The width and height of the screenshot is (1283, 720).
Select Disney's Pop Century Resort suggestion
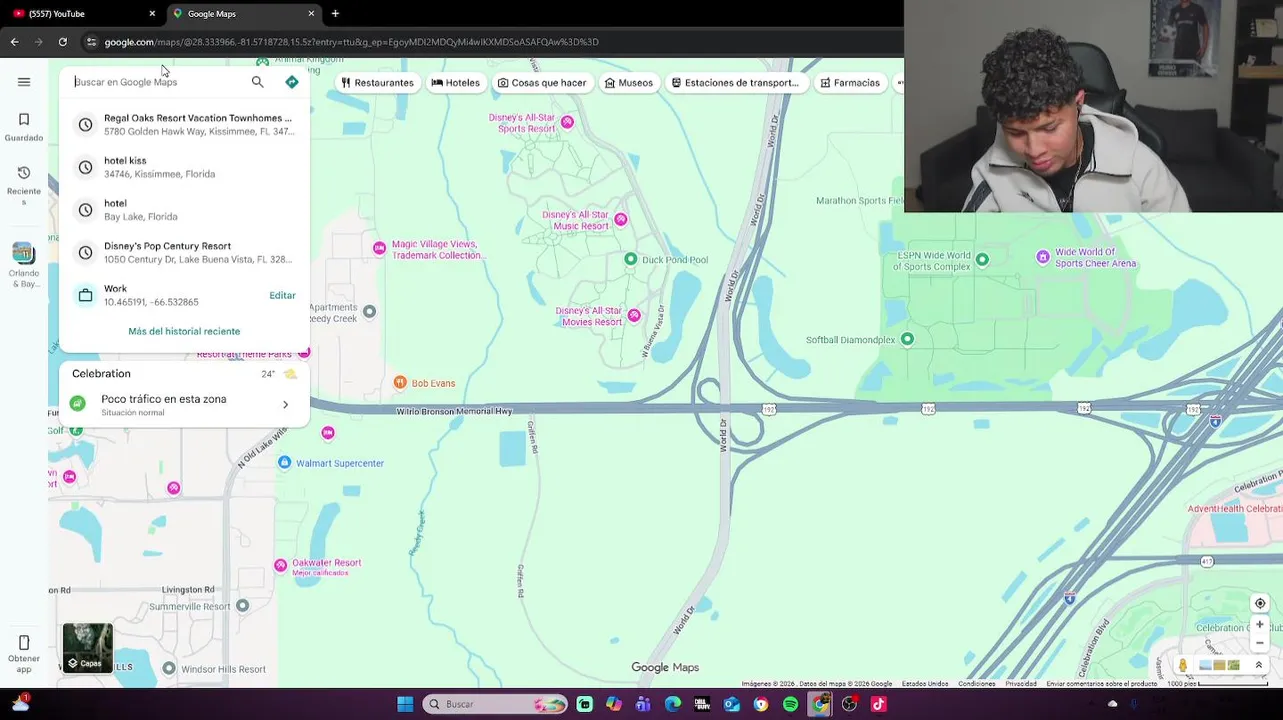pos(184,252)
